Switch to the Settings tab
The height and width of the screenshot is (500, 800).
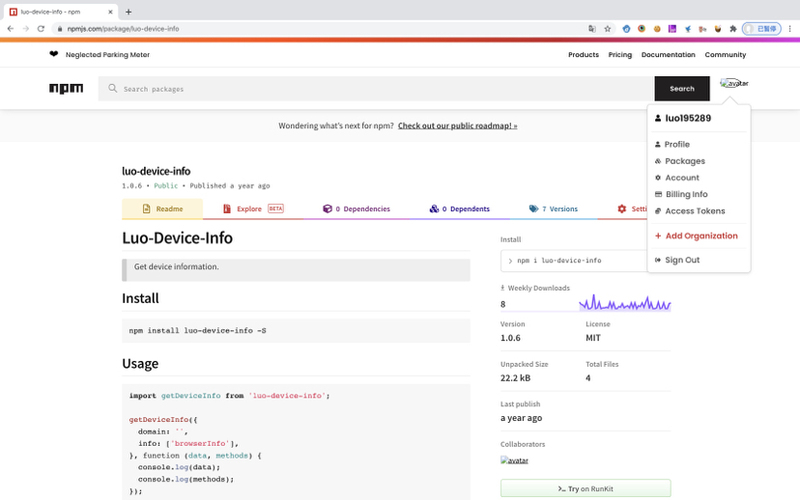[632, 209]
